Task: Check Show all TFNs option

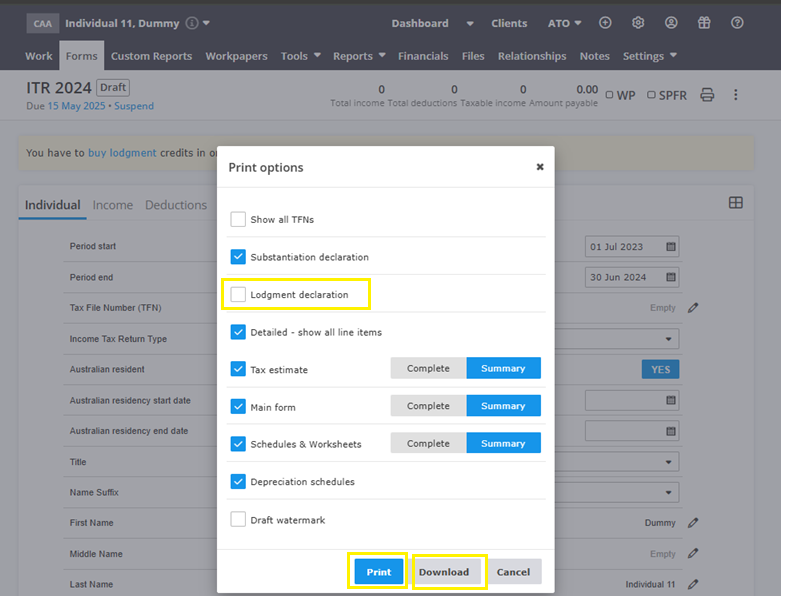Action: (x=238, y=219)
